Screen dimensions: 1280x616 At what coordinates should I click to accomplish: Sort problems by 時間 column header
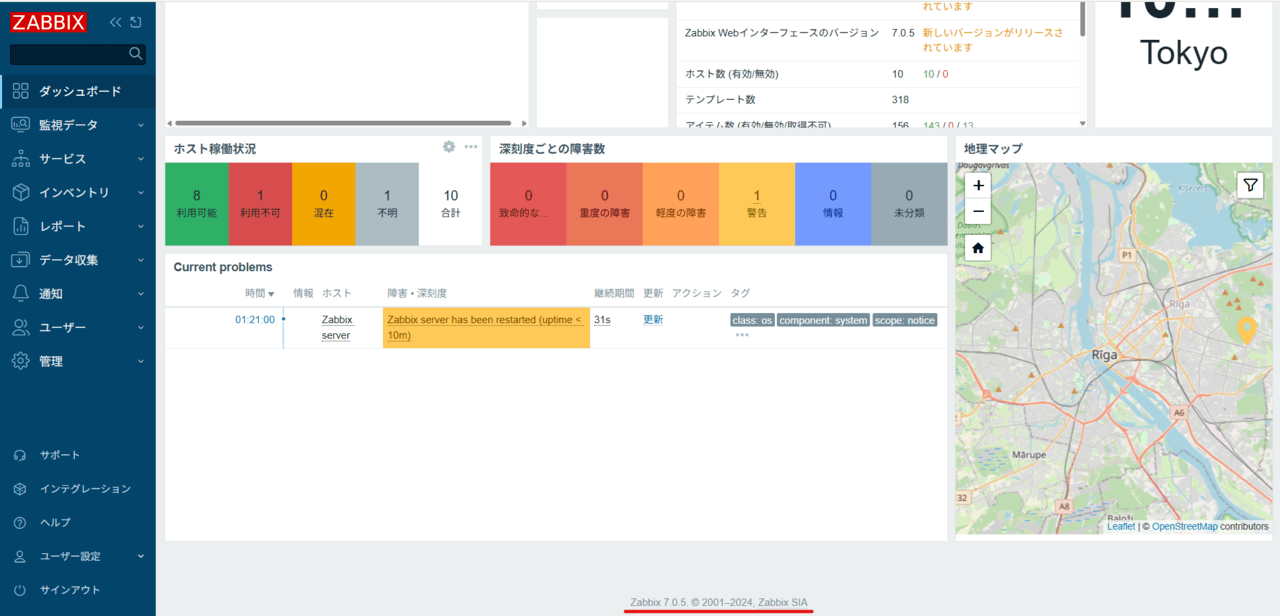click(260, 293)
